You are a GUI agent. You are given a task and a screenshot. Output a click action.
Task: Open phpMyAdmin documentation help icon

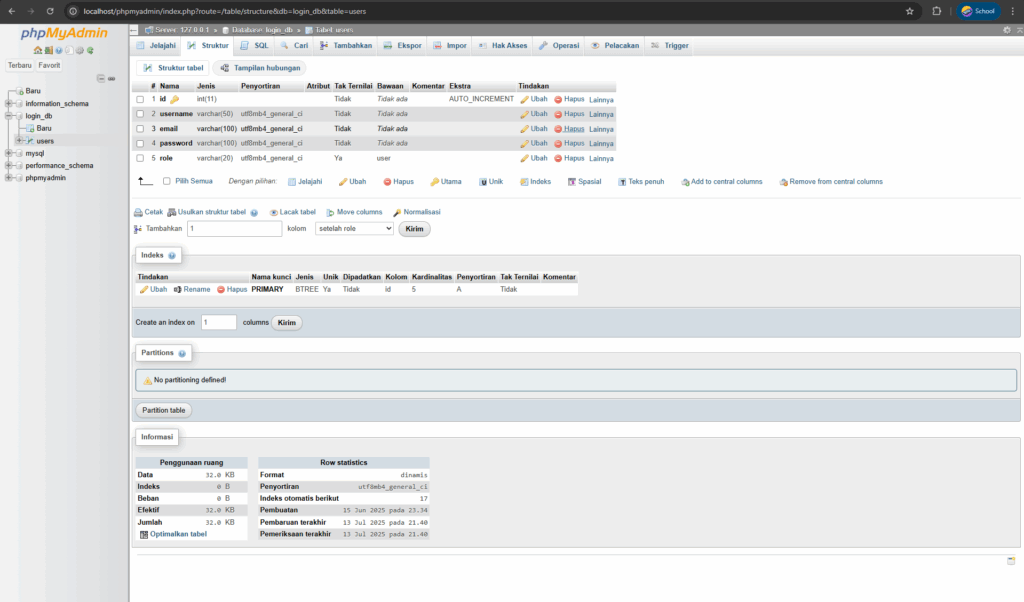pyautogui.click(x=59, y=50)
